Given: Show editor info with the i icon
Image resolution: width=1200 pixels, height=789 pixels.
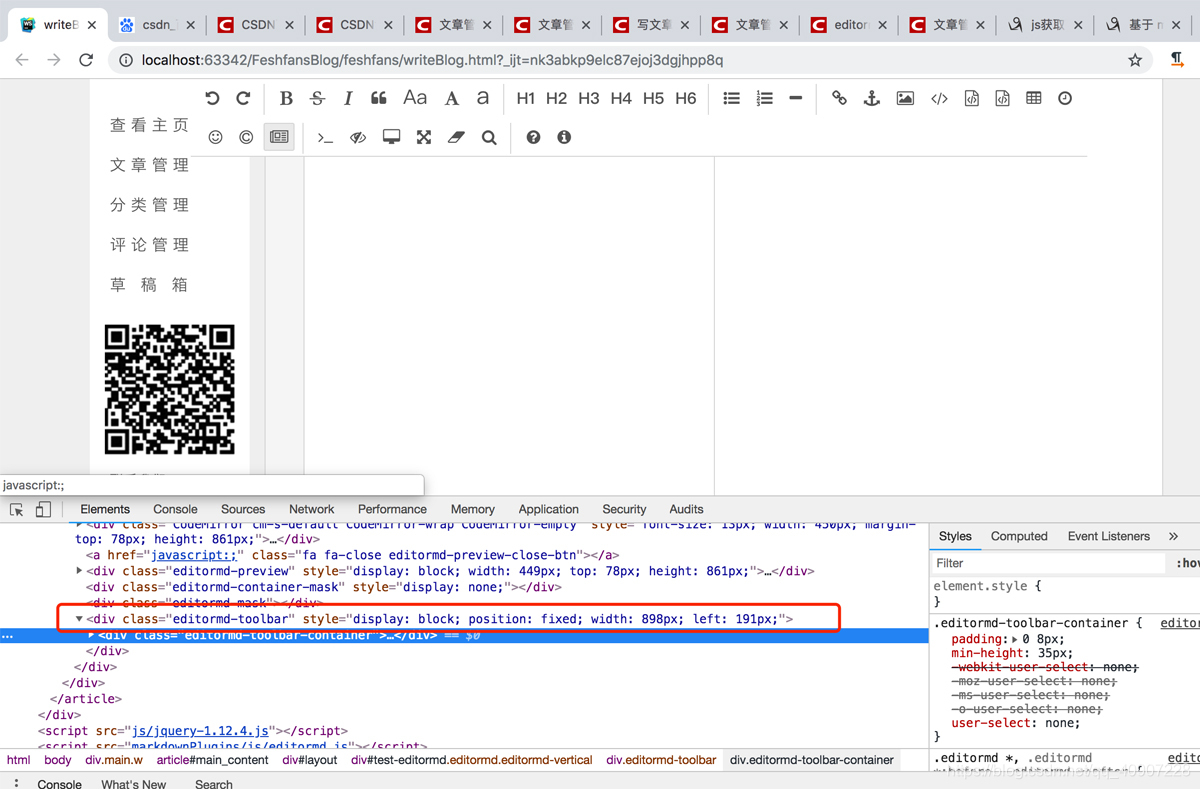Looking at the screenshot, I should 564,137.
